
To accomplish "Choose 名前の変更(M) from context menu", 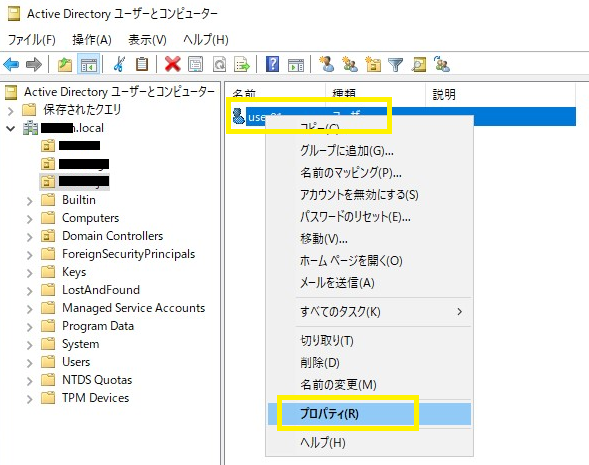I will [369, 385].
